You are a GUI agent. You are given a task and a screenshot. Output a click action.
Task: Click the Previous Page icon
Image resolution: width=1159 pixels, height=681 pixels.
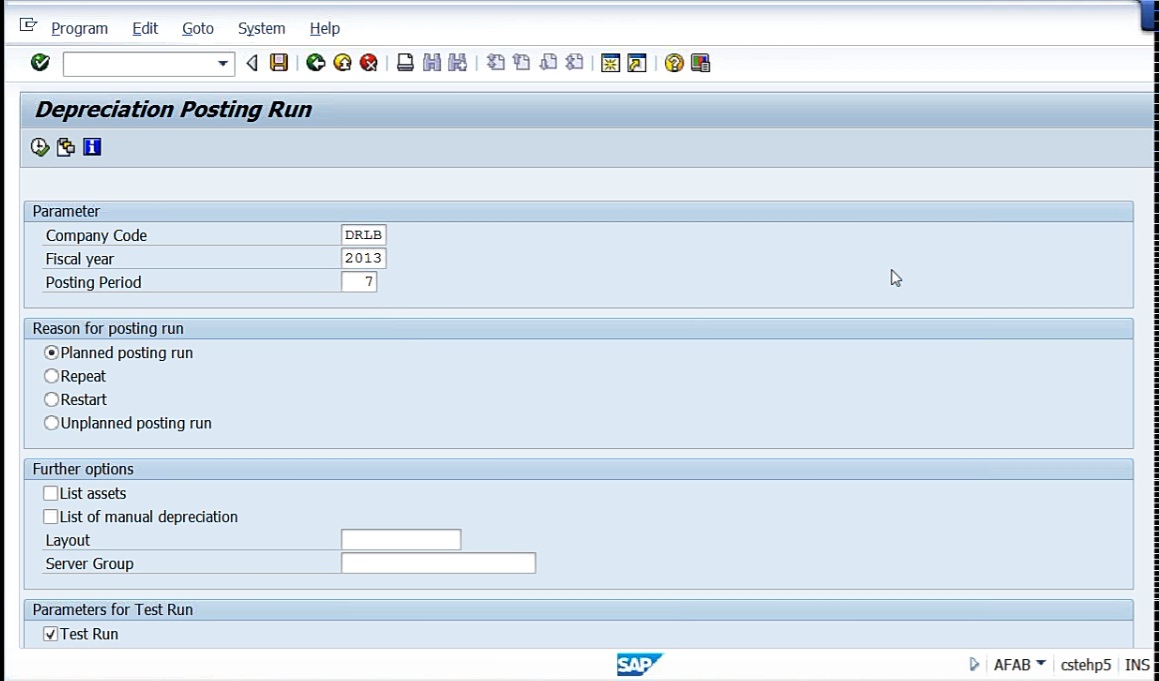click(x=522, y=63)
